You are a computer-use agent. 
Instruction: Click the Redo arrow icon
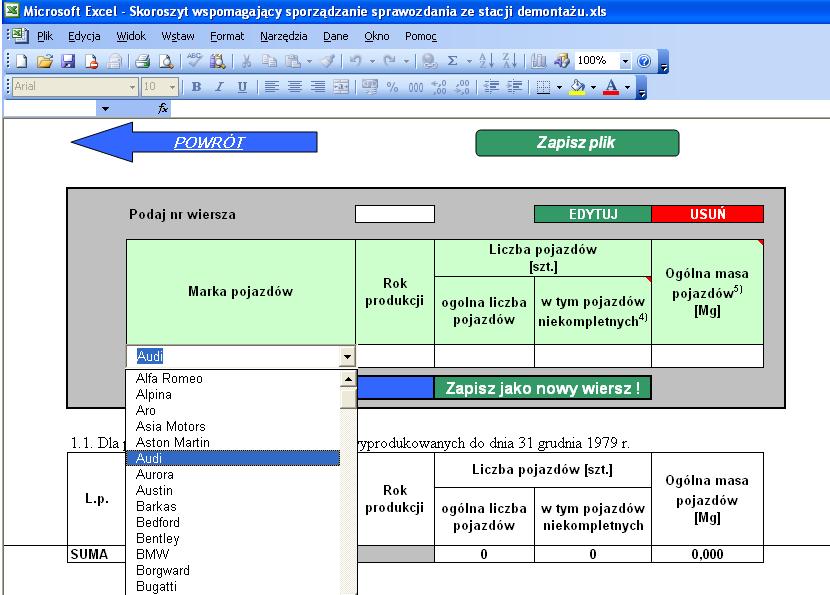click(390, 61)
